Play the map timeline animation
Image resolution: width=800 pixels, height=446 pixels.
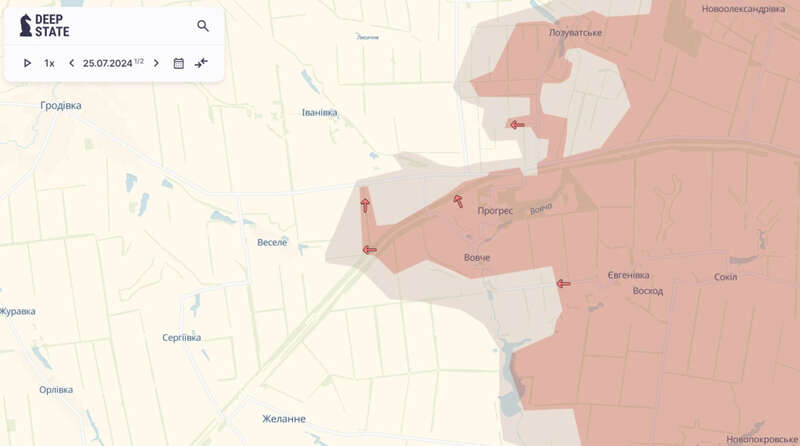pos(27,63)
